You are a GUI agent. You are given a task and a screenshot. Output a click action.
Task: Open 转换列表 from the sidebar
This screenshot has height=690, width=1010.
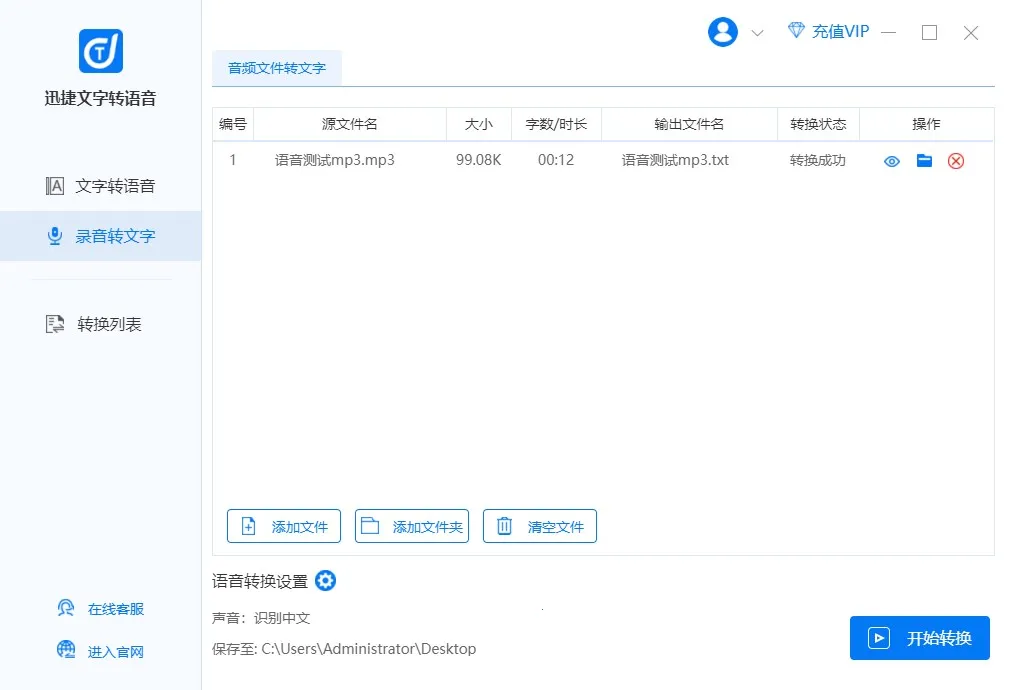point(100,324)
